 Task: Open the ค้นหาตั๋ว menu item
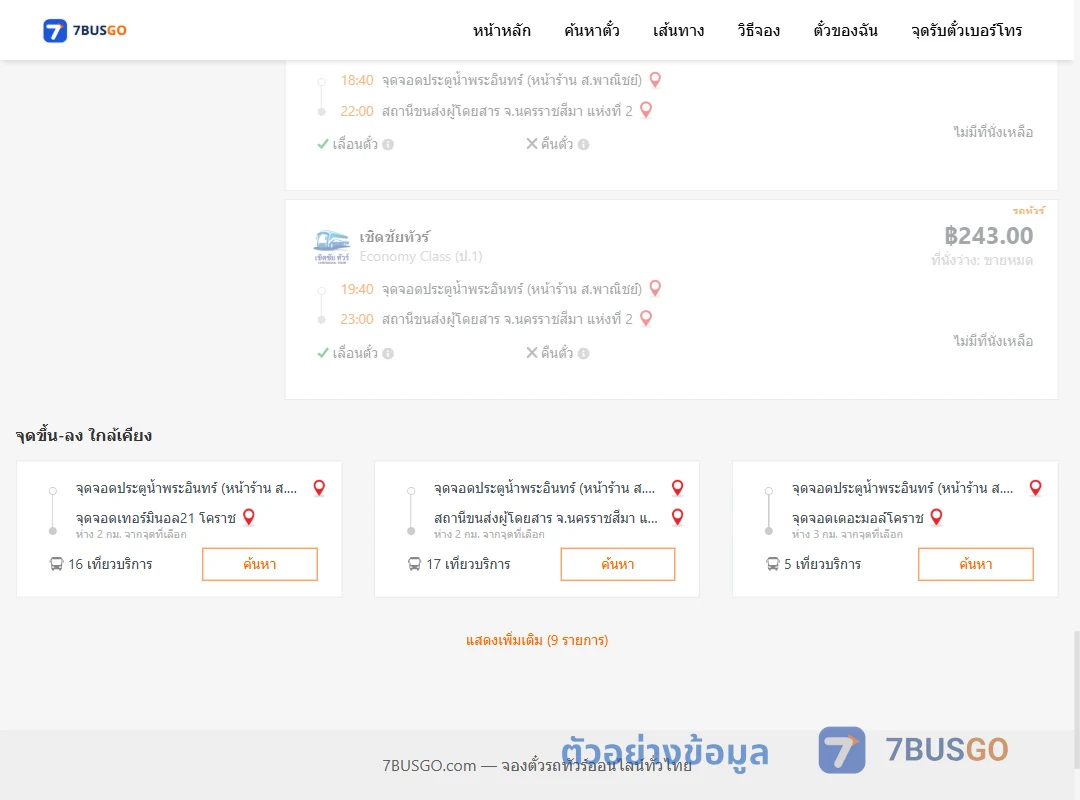pos(592,30)
